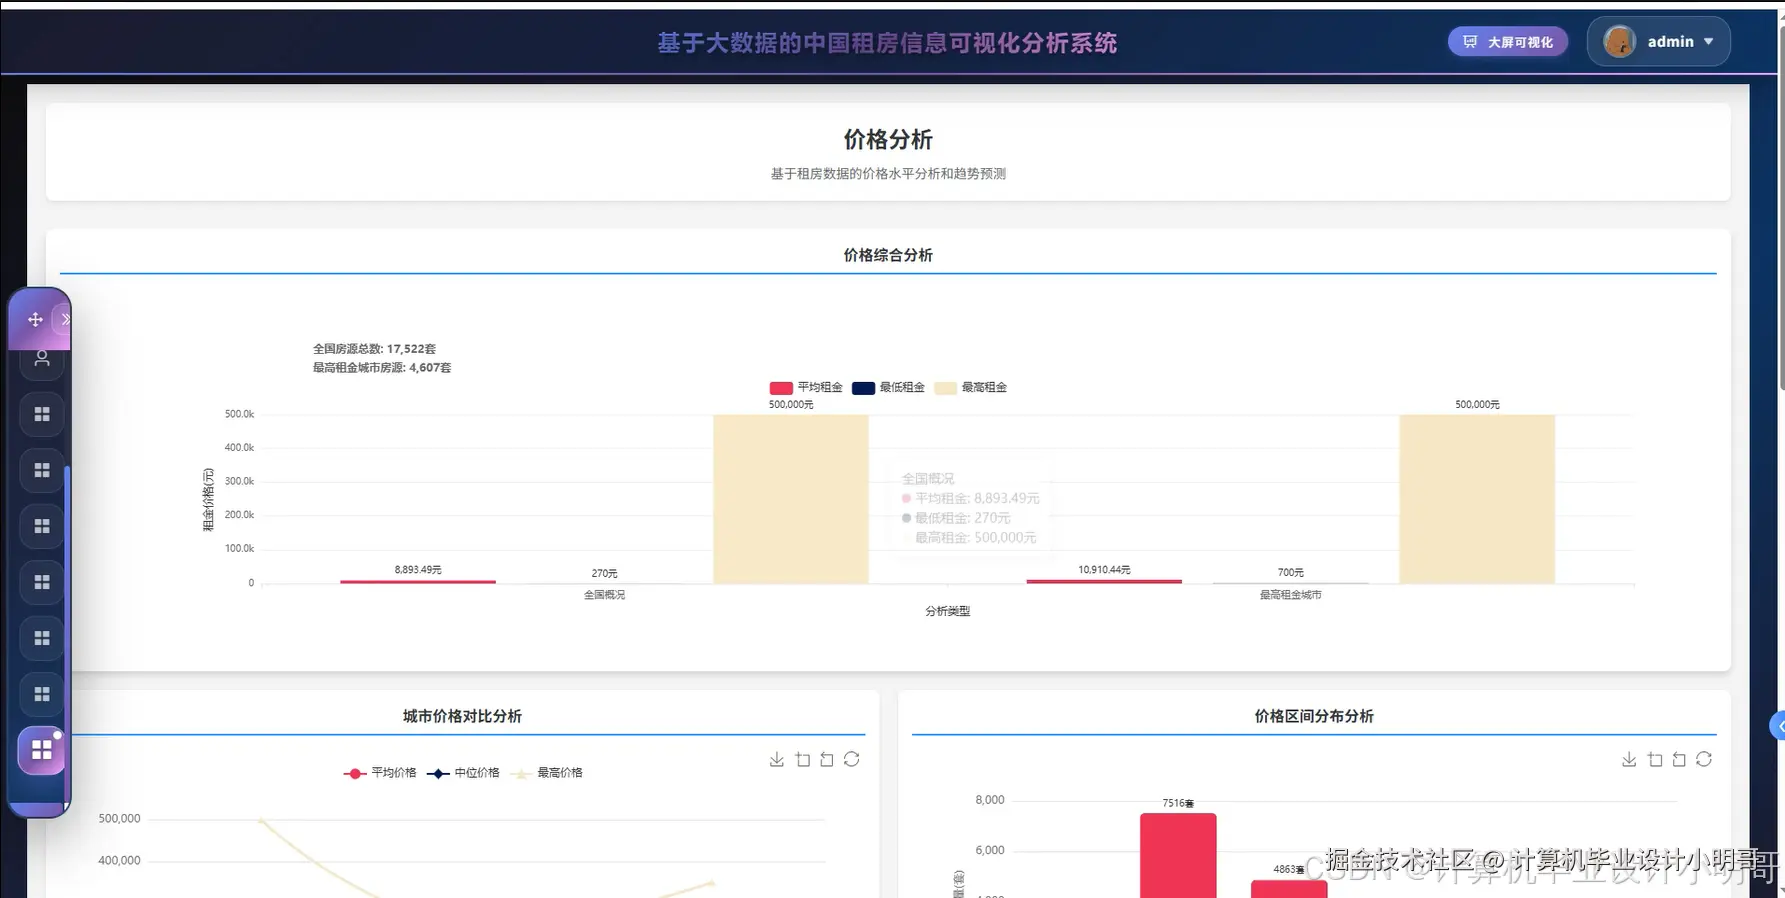
Task: Click the admin avatar picture
Action: point(1619,42)
